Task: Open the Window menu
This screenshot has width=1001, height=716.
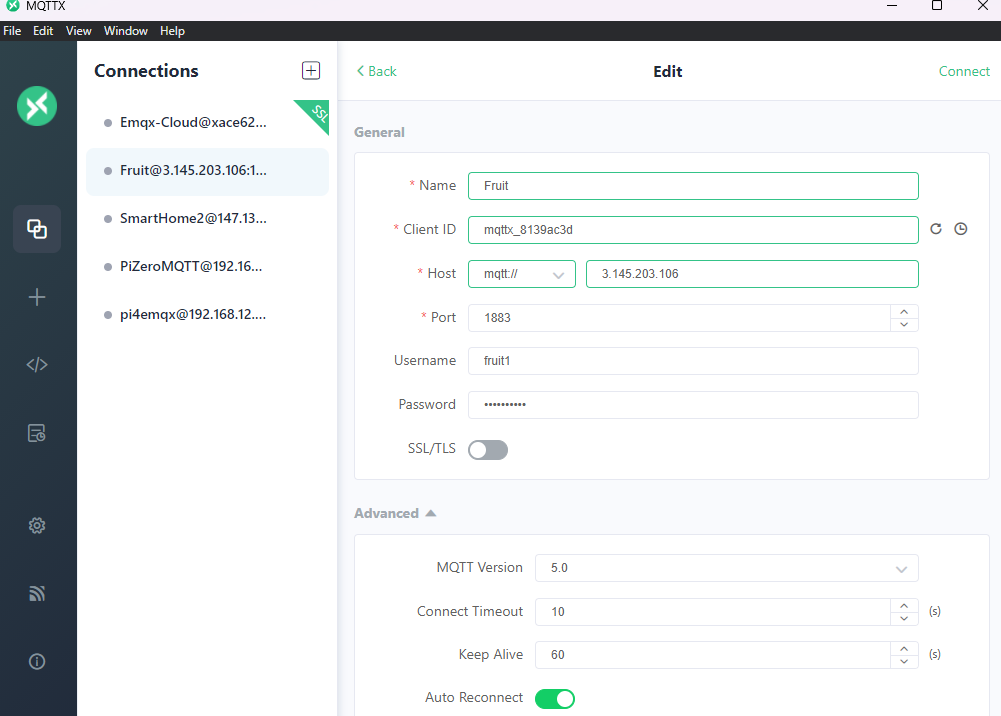Action: pyautogui.click(x=126, y=31)
